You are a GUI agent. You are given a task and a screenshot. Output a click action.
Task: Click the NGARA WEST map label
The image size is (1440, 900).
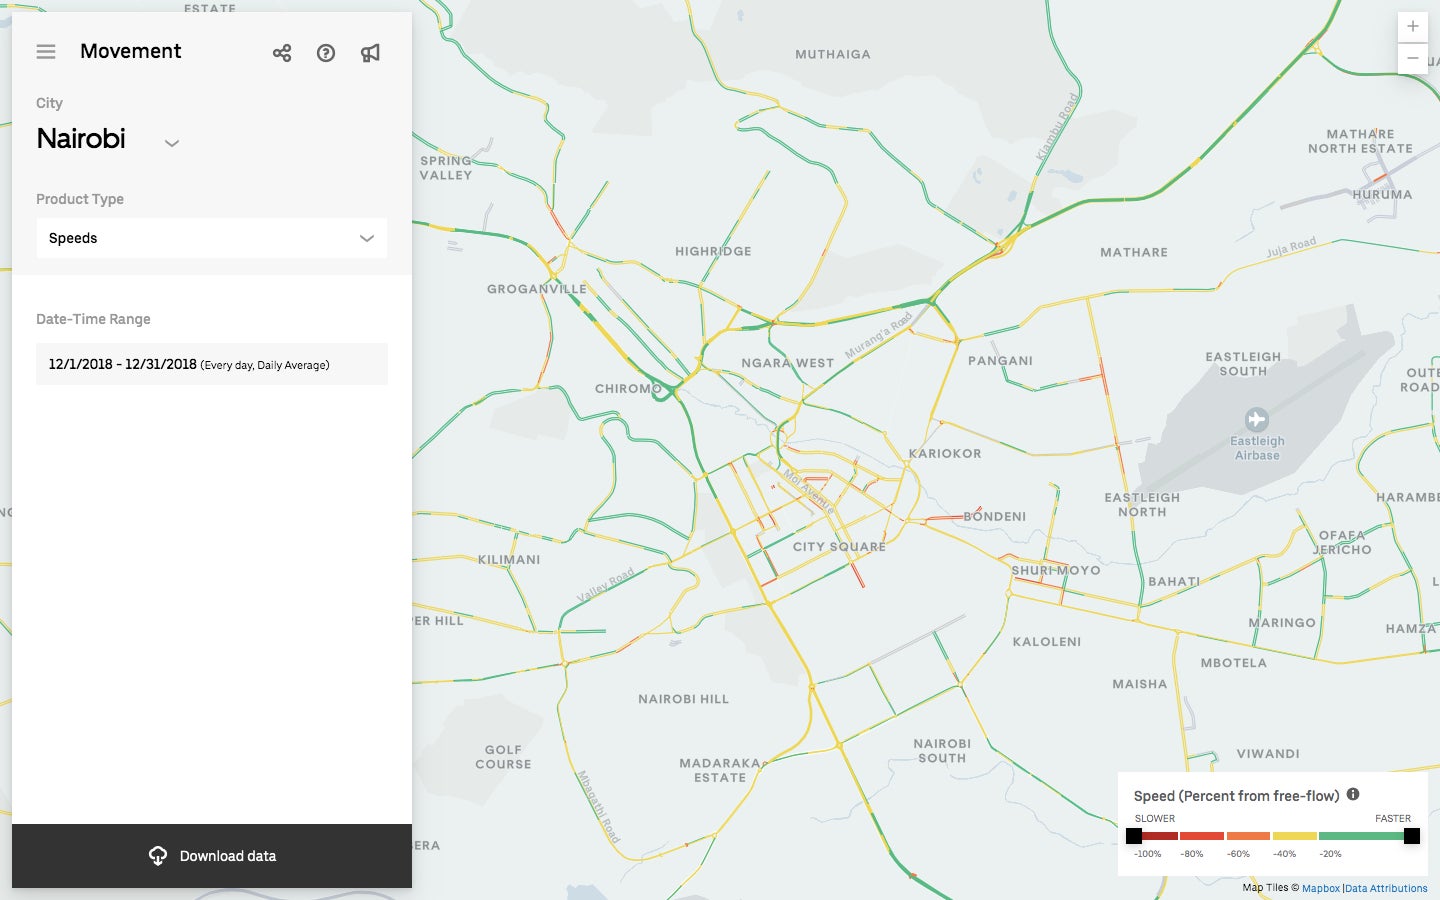[x=788, y=363]
